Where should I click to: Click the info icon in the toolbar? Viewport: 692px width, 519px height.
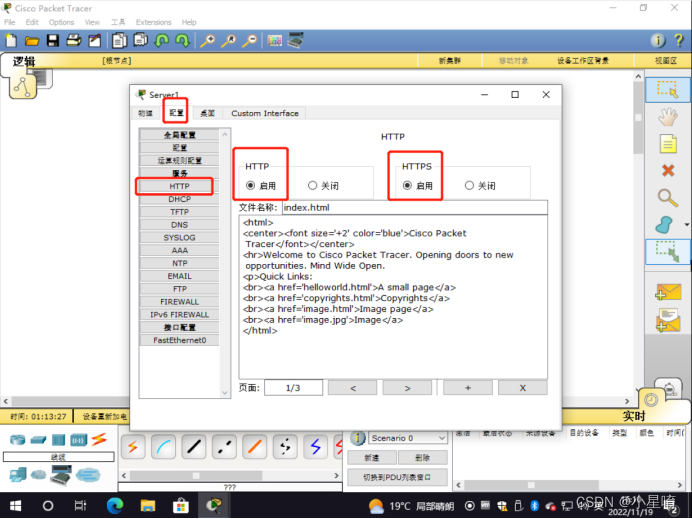pyautogui.click(x=658, y=41)
